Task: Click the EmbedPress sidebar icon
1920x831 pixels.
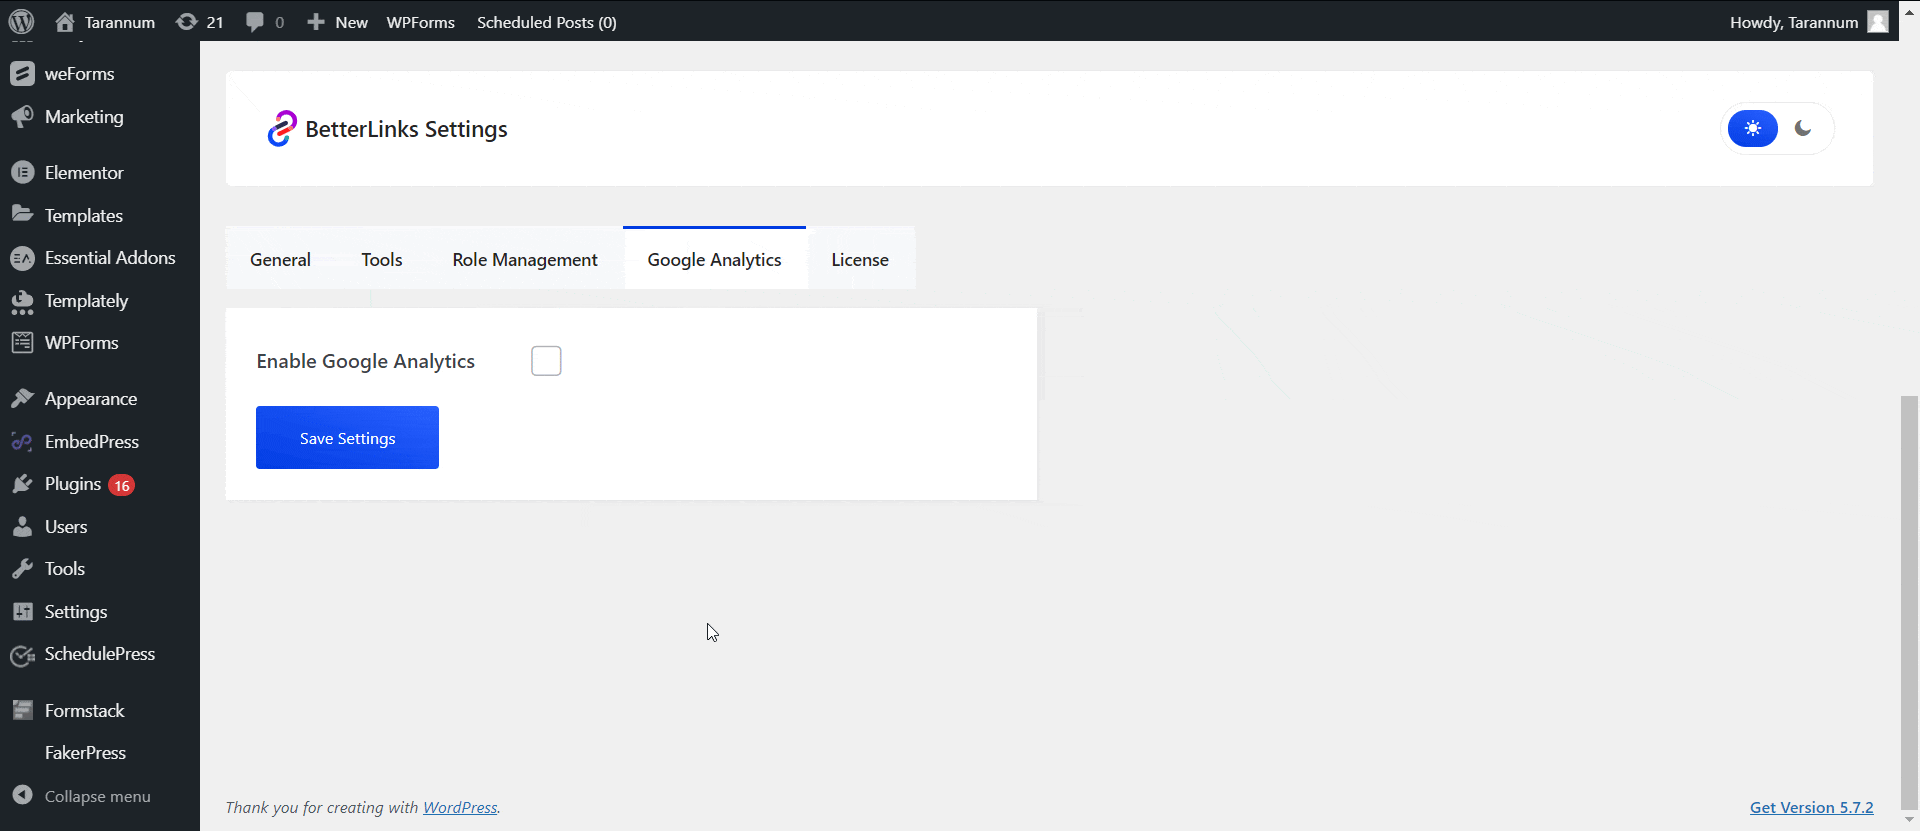Action: [x=22, y=441]
